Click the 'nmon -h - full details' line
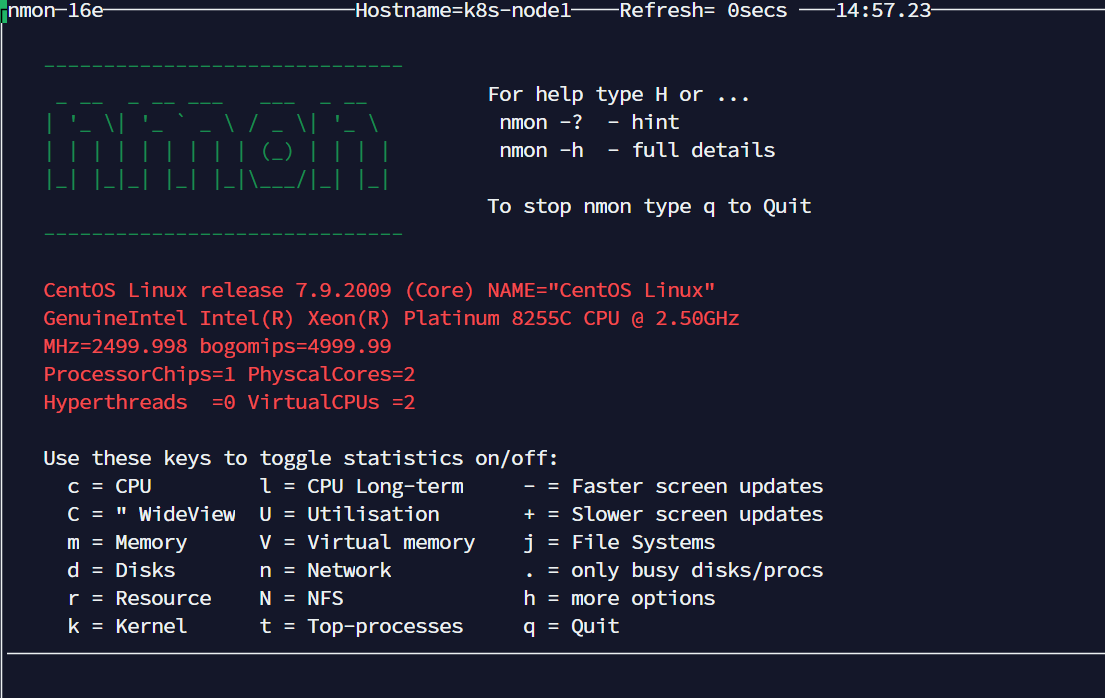Image resolution: width=1105 pixels, height=698 pixels. [637, 151]
